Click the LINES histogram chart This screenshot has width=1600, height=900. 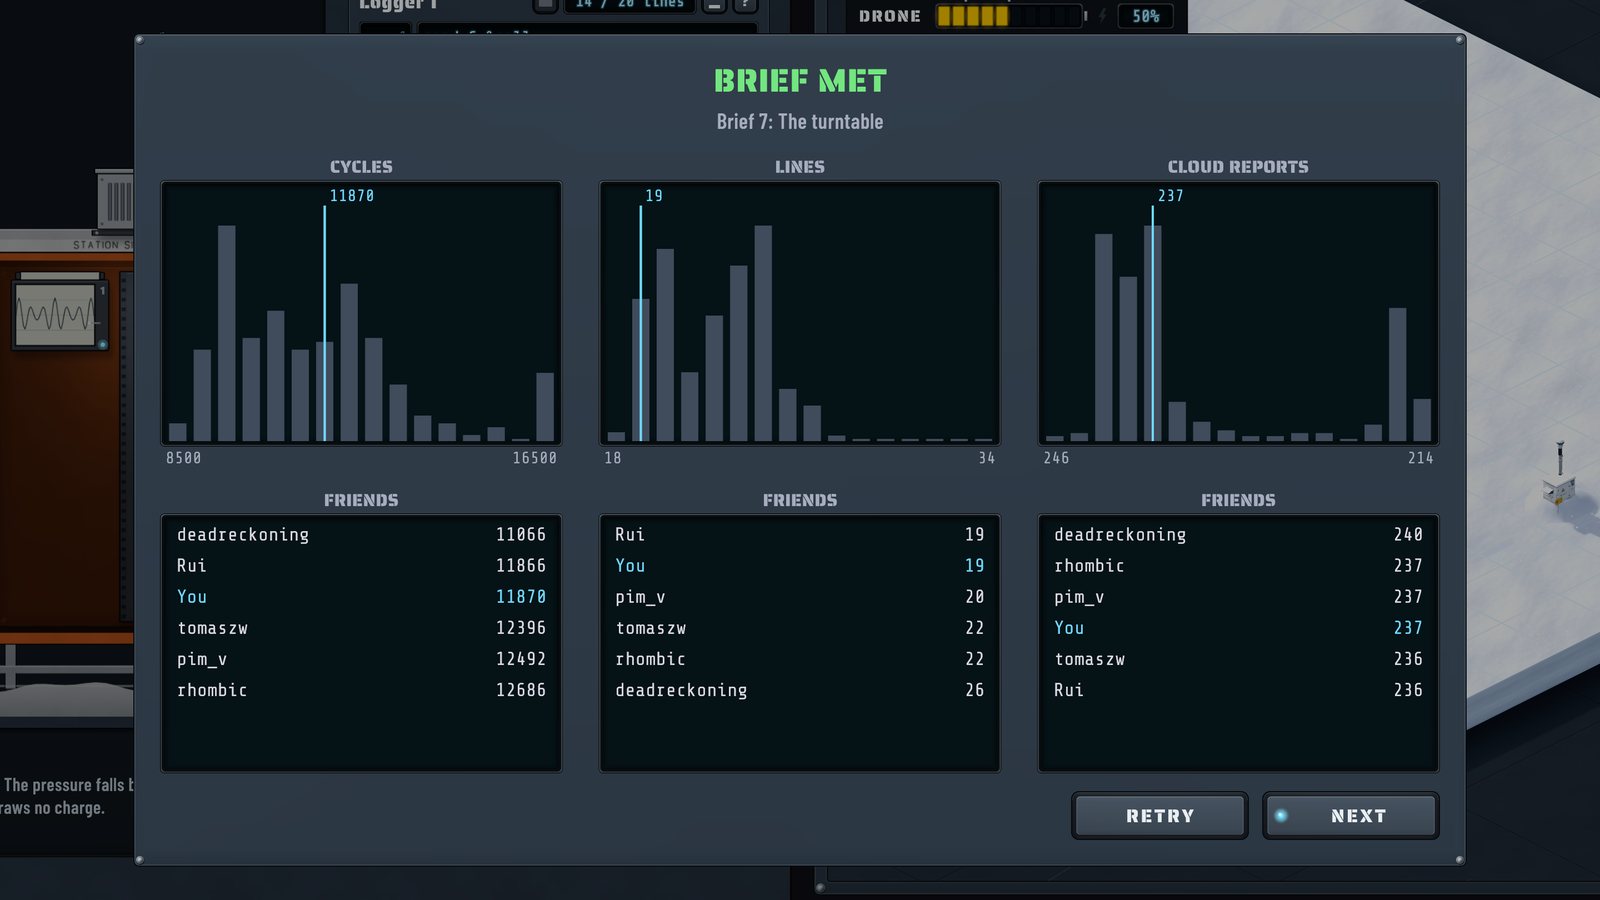799,313
